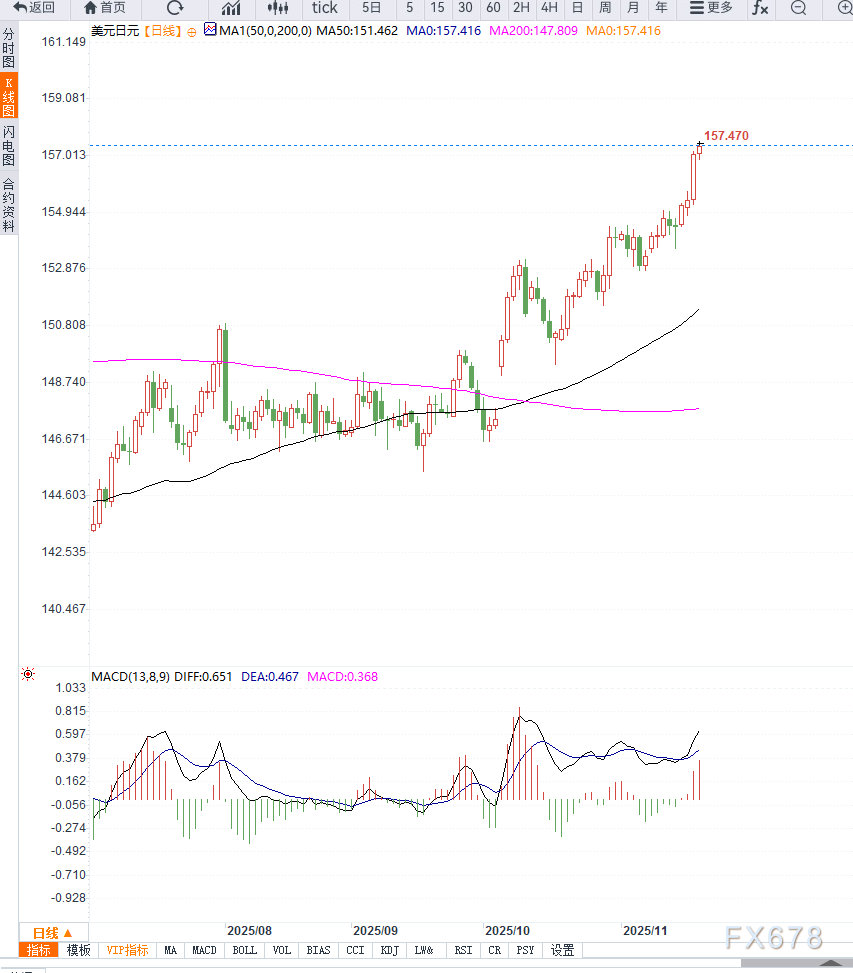Select the BOLL indicator tab
The height and width of the screenshot is (973, 853).
click(x=244, y=950)
